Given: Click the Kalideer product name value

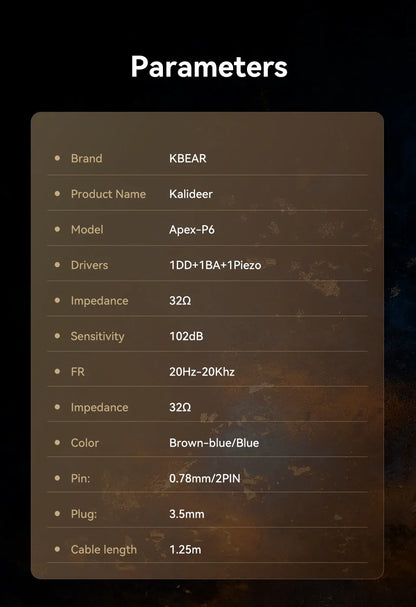Looking at the screenshot, I should coord(191,194).
